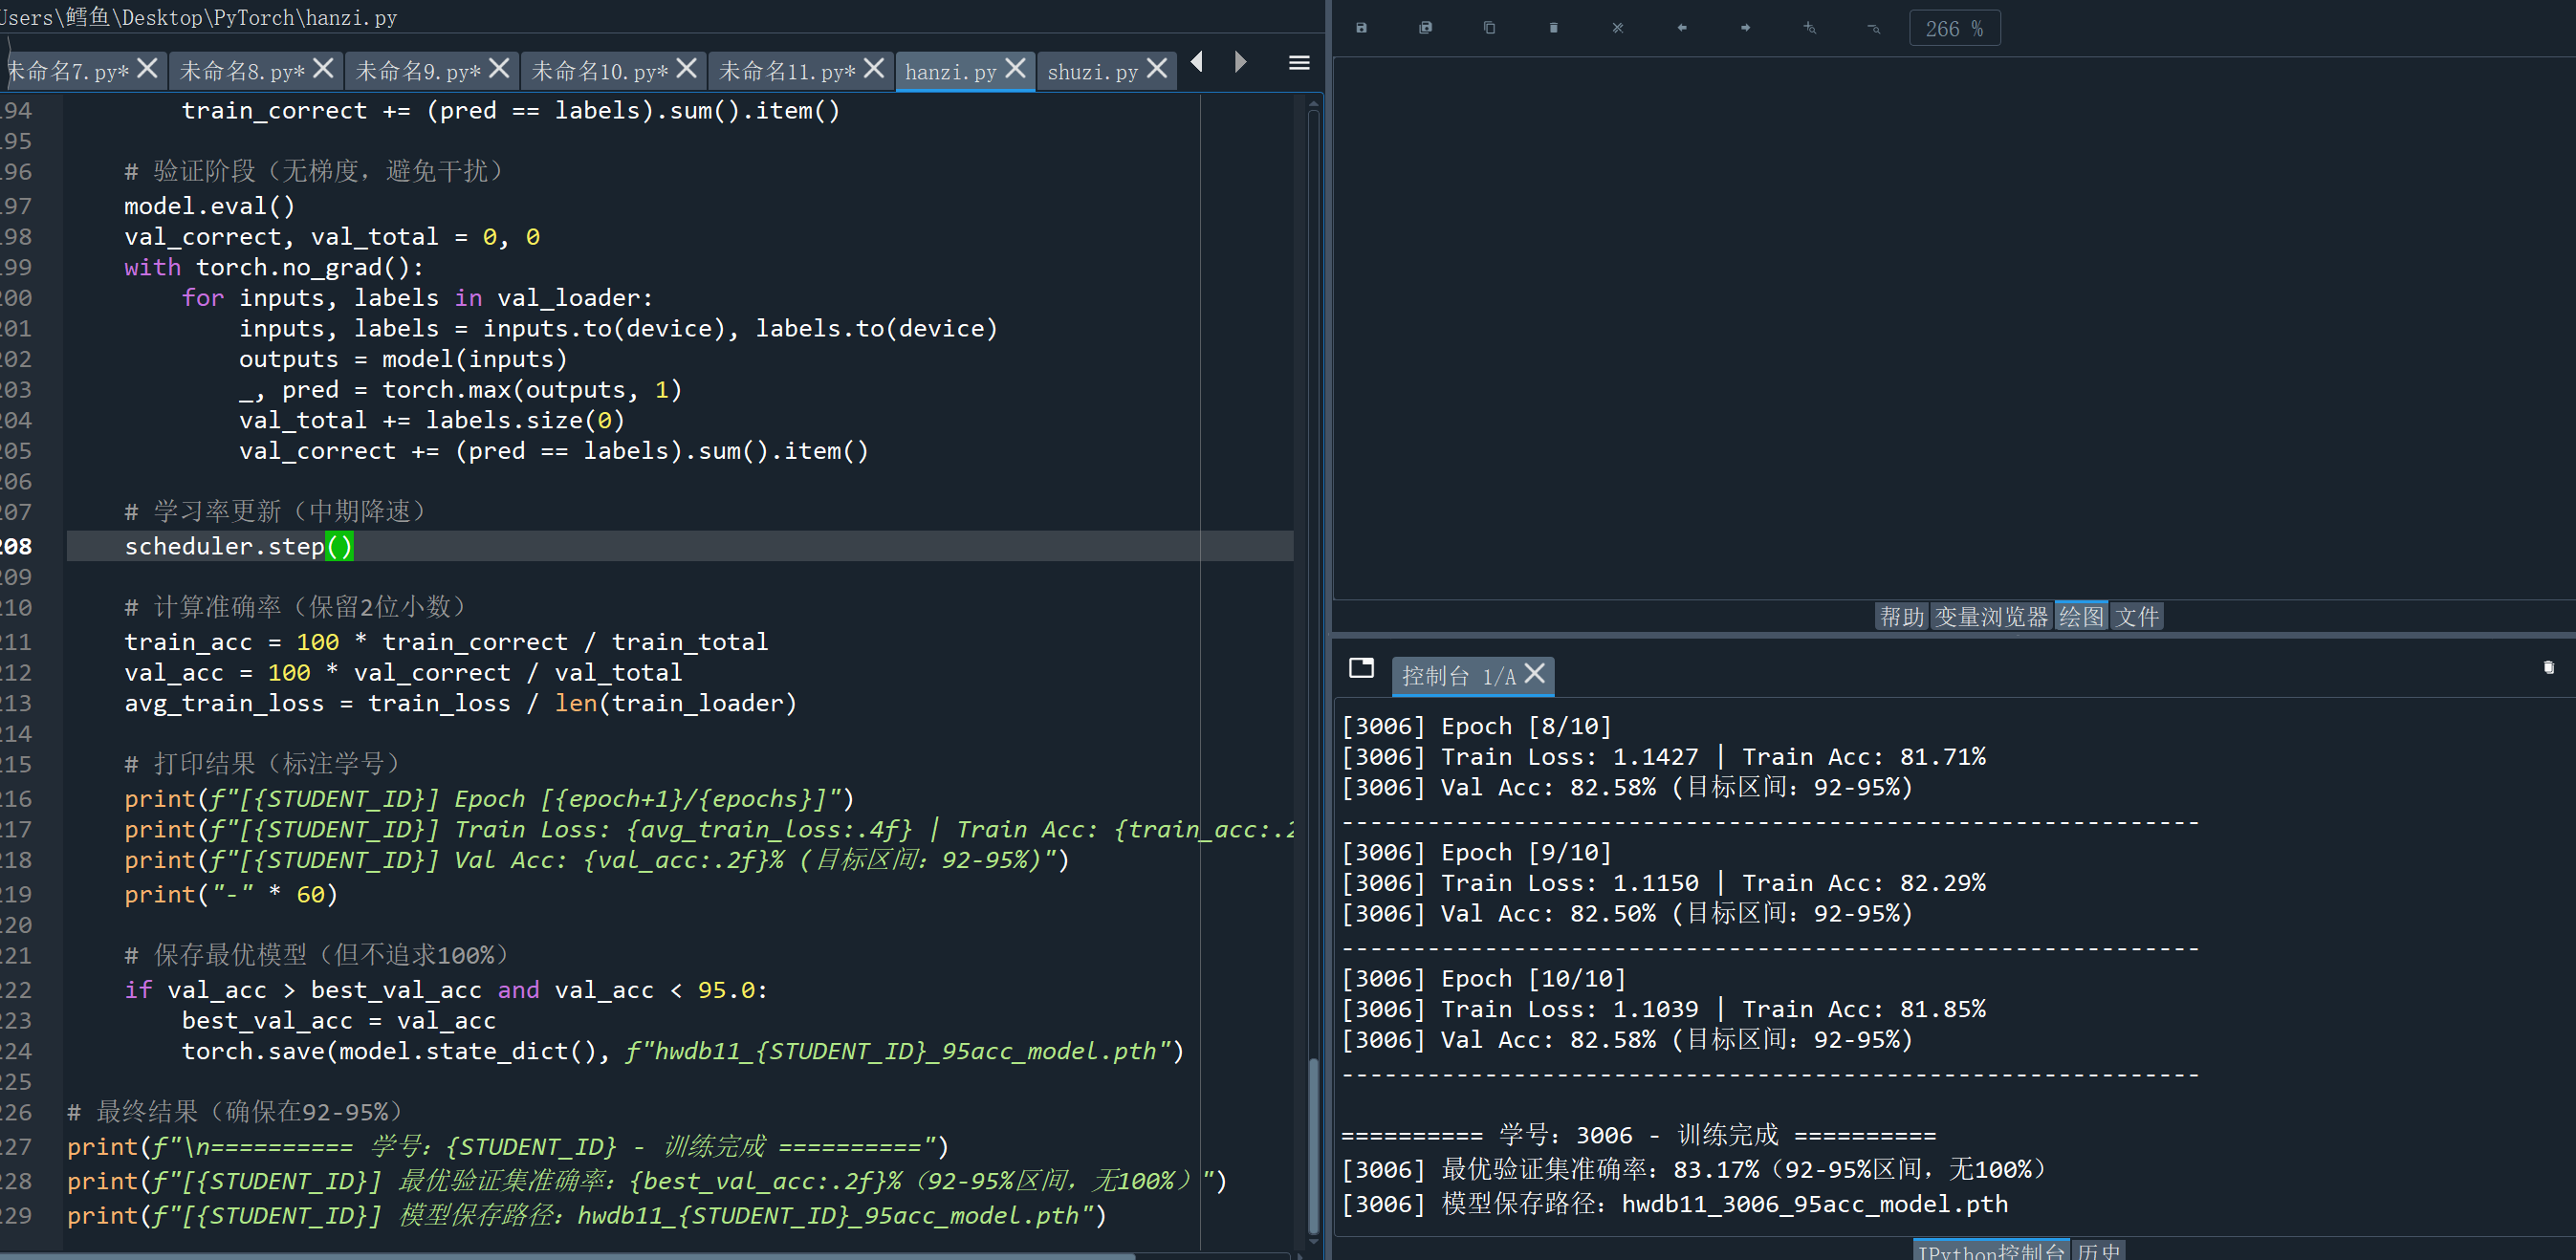Click the 266 % zoom field
This screenshot has height=1260, width=2576.
[1954, 28]
